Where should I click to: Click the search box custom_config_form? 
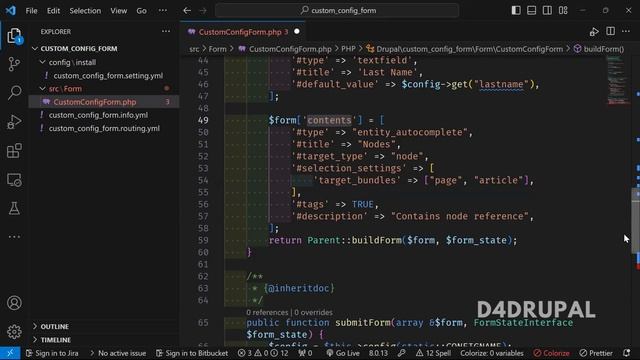[337, 11]
